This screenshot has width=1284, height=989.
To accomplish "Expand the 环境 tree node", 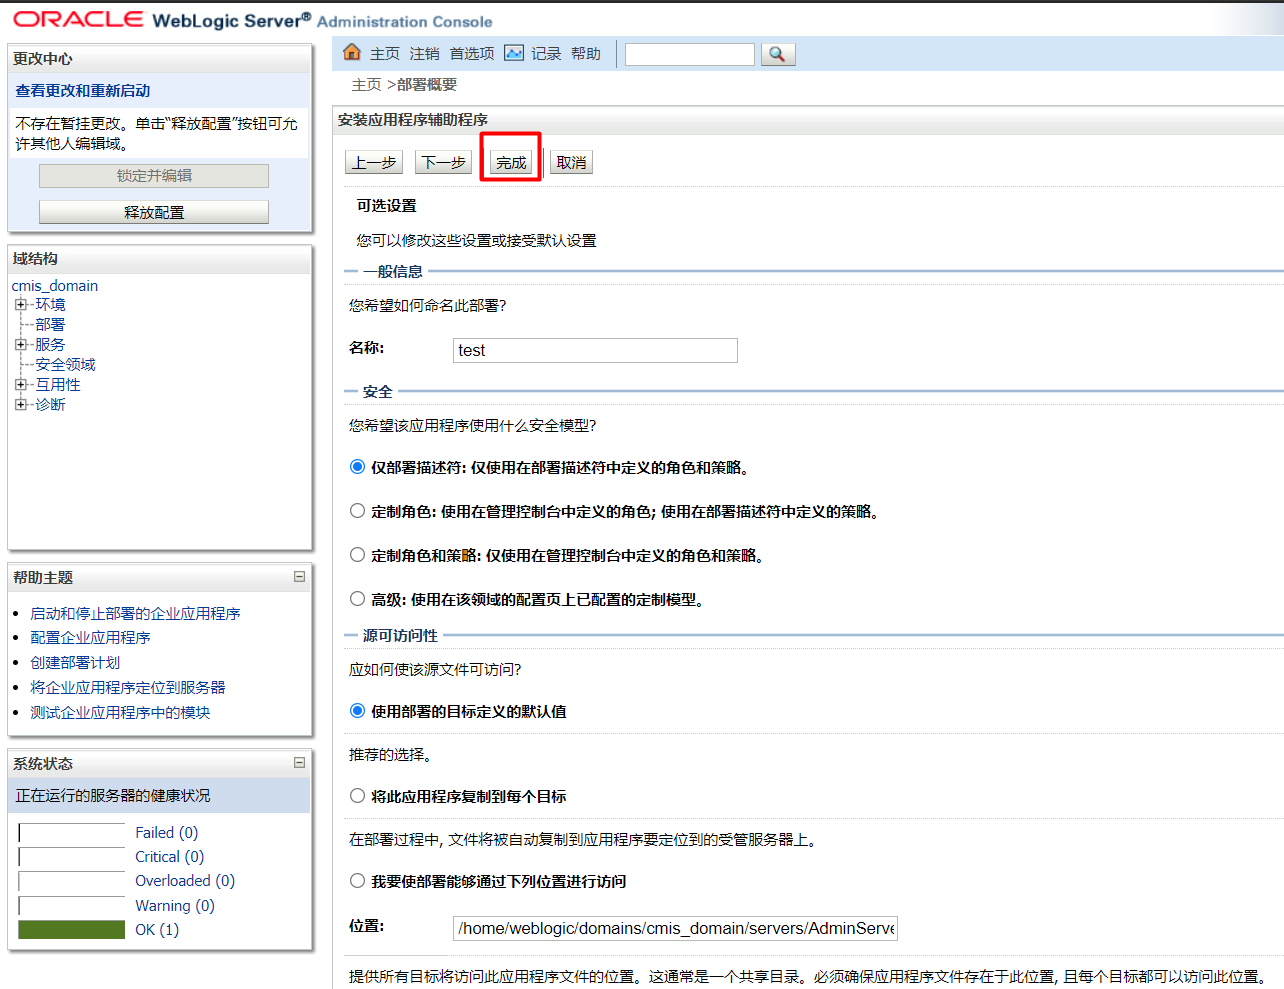I will pos(21,305).
